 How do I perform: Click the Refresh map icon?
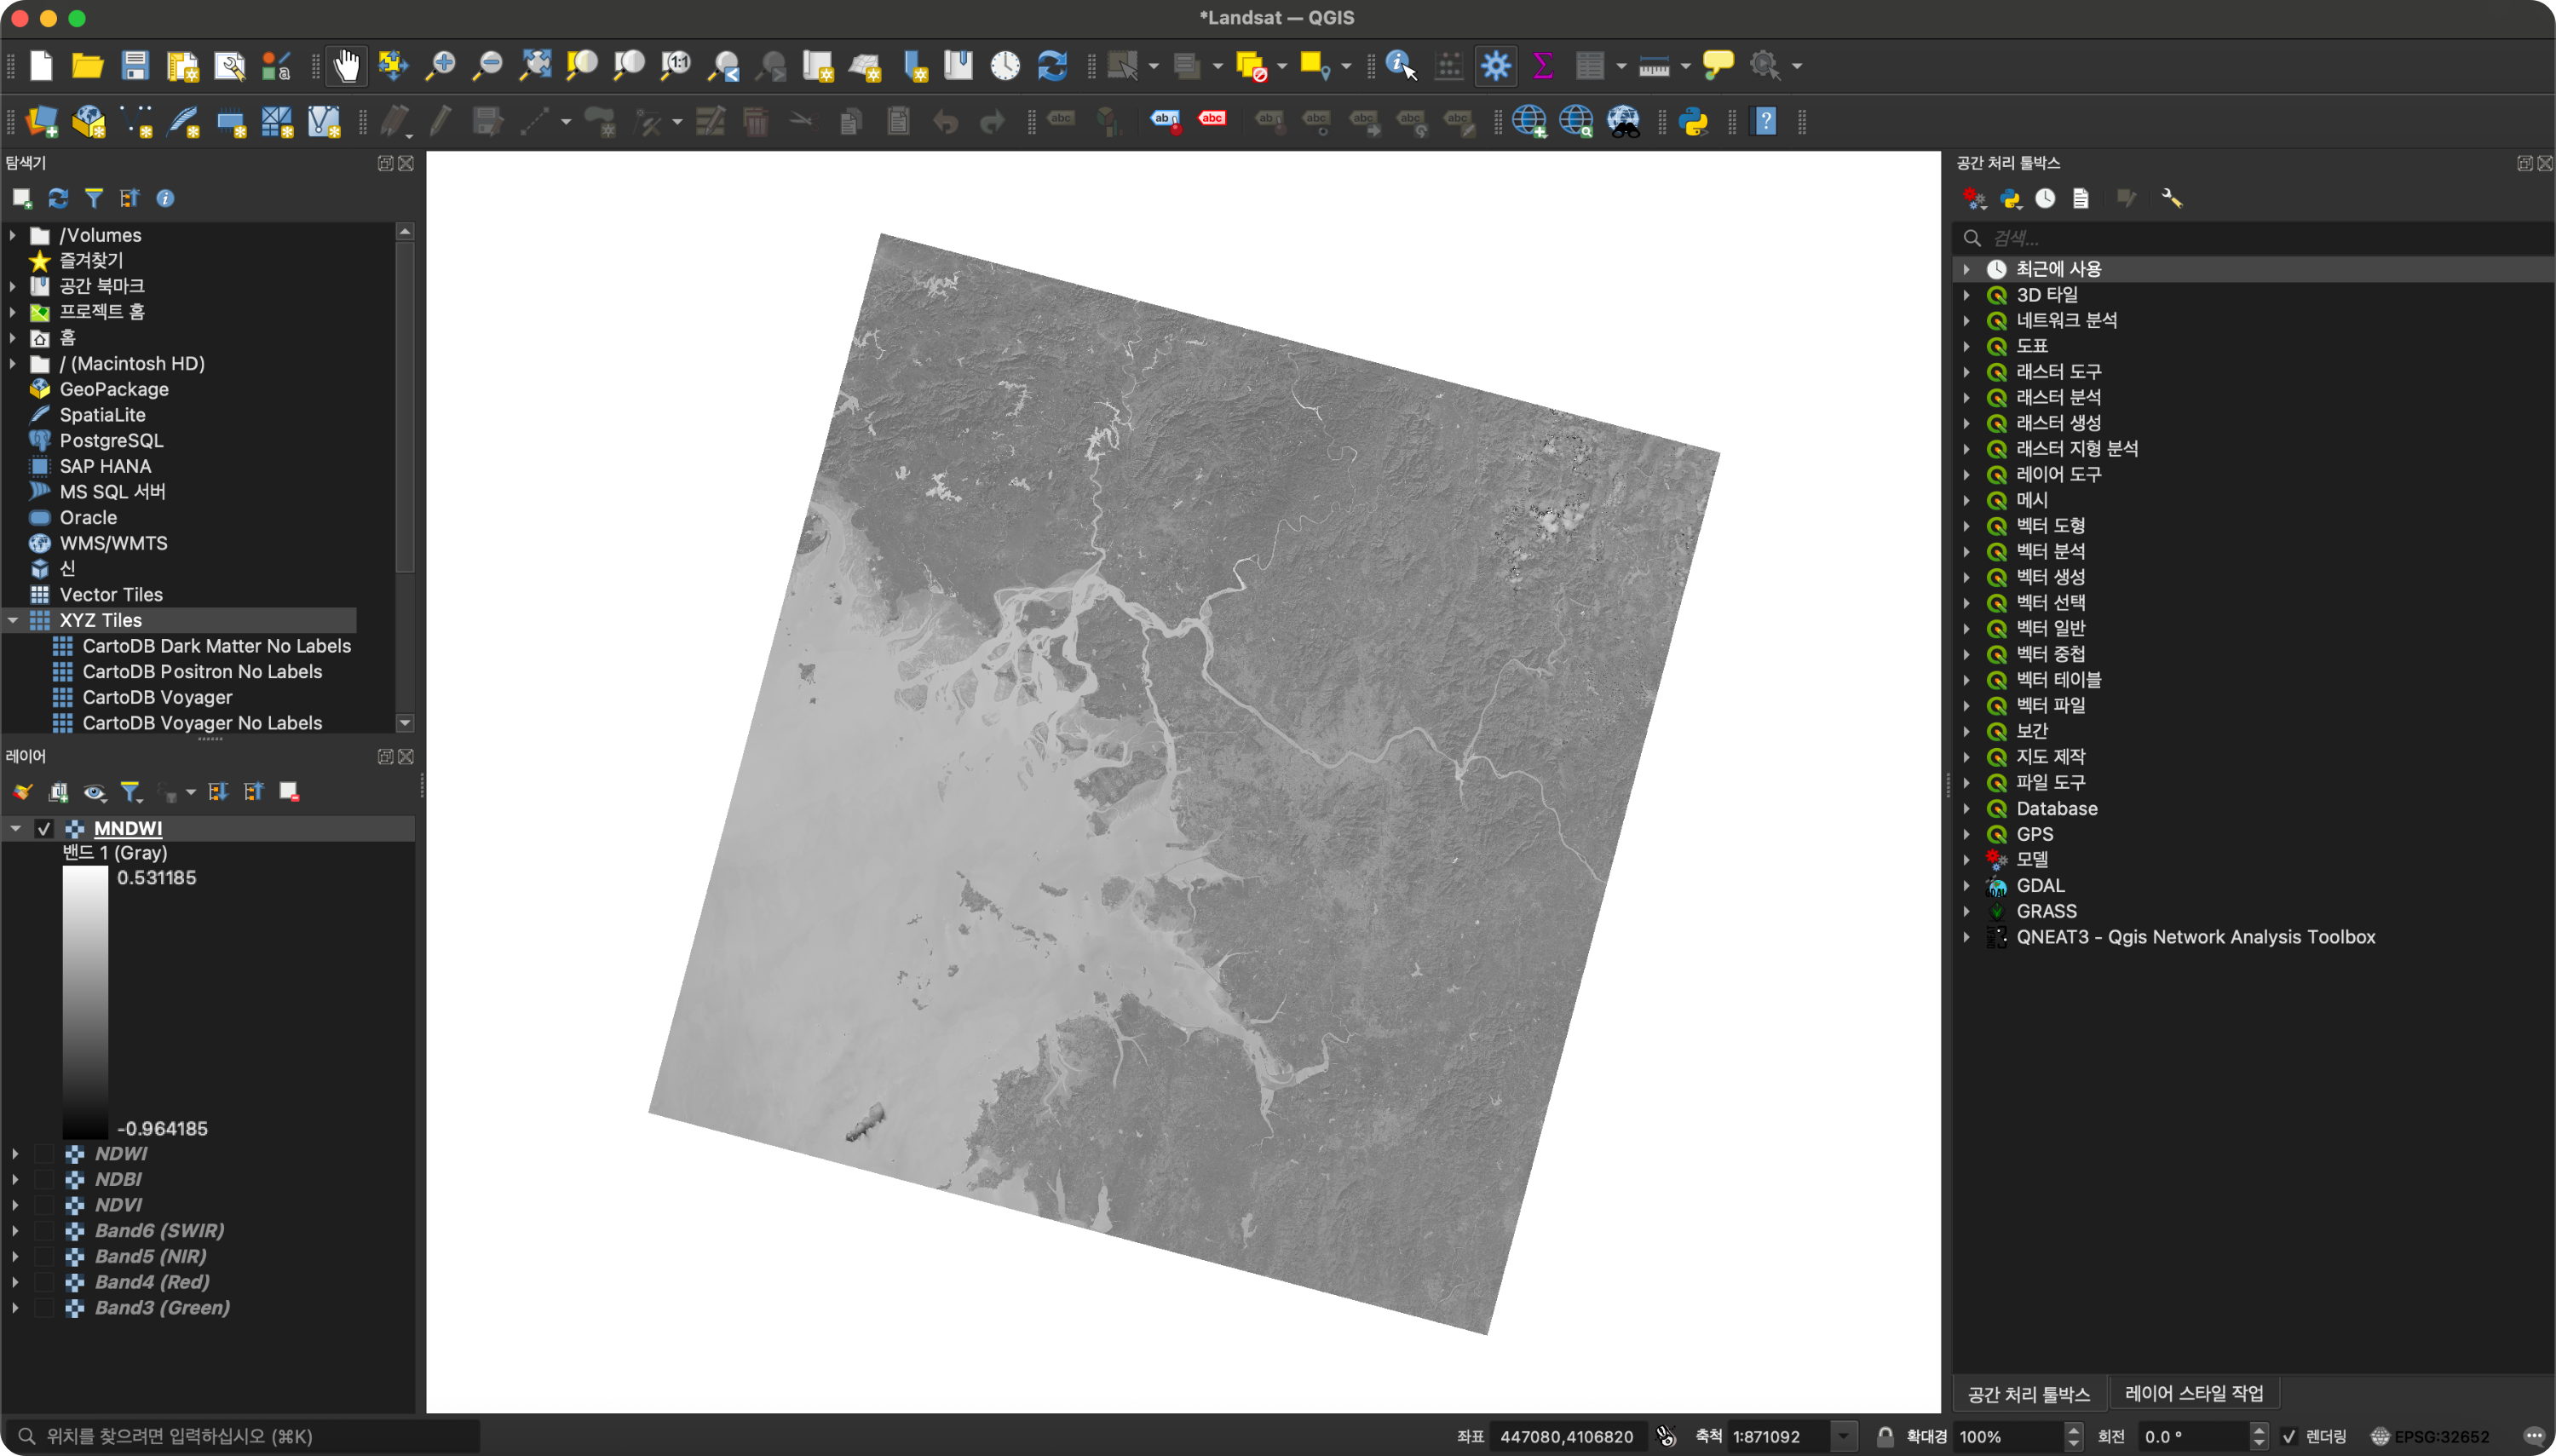(x=1052, y=66)
